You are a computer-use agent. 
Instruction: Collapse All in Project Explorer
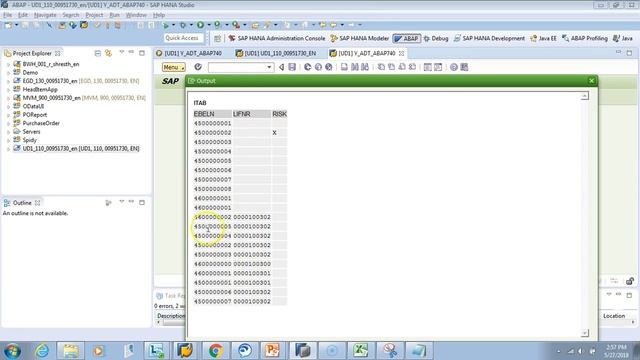coord(98,53)
